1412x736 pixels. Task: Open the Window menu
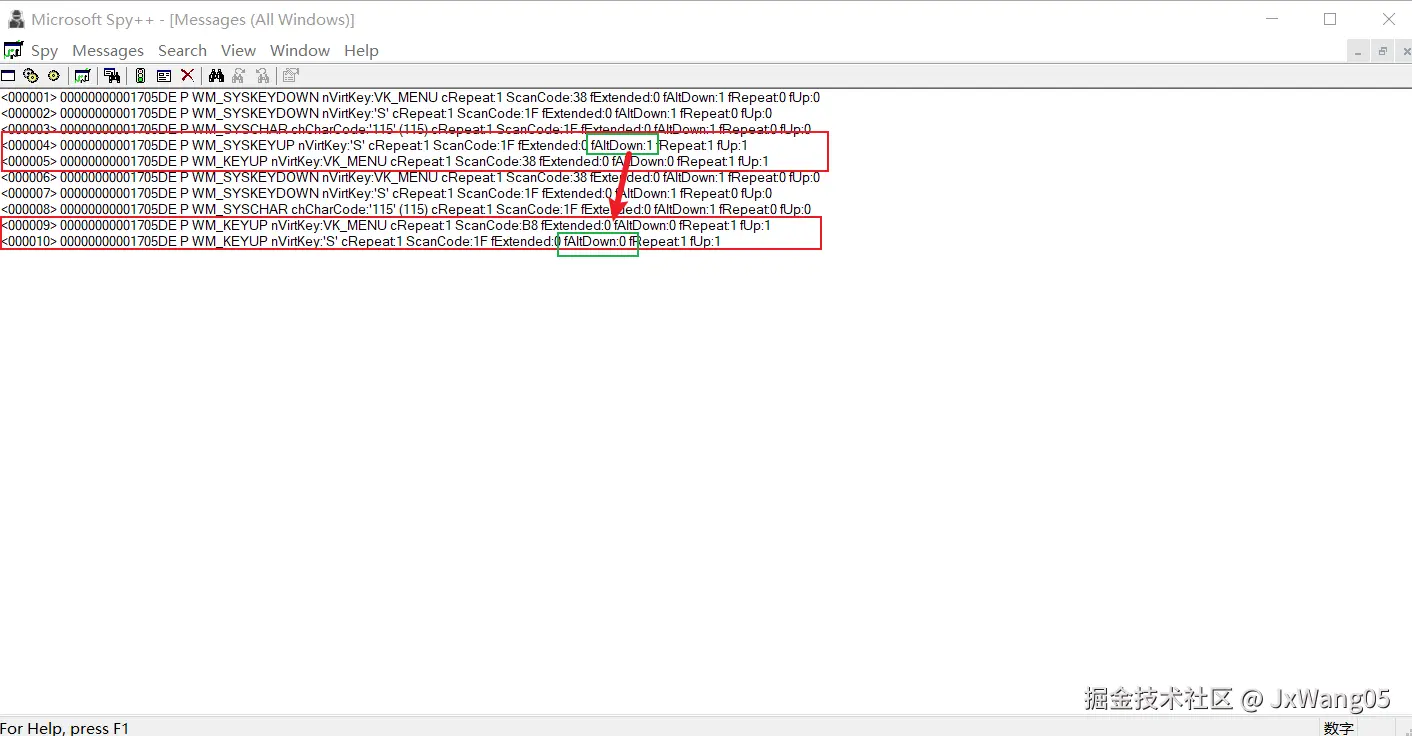[x=300, y=51]
